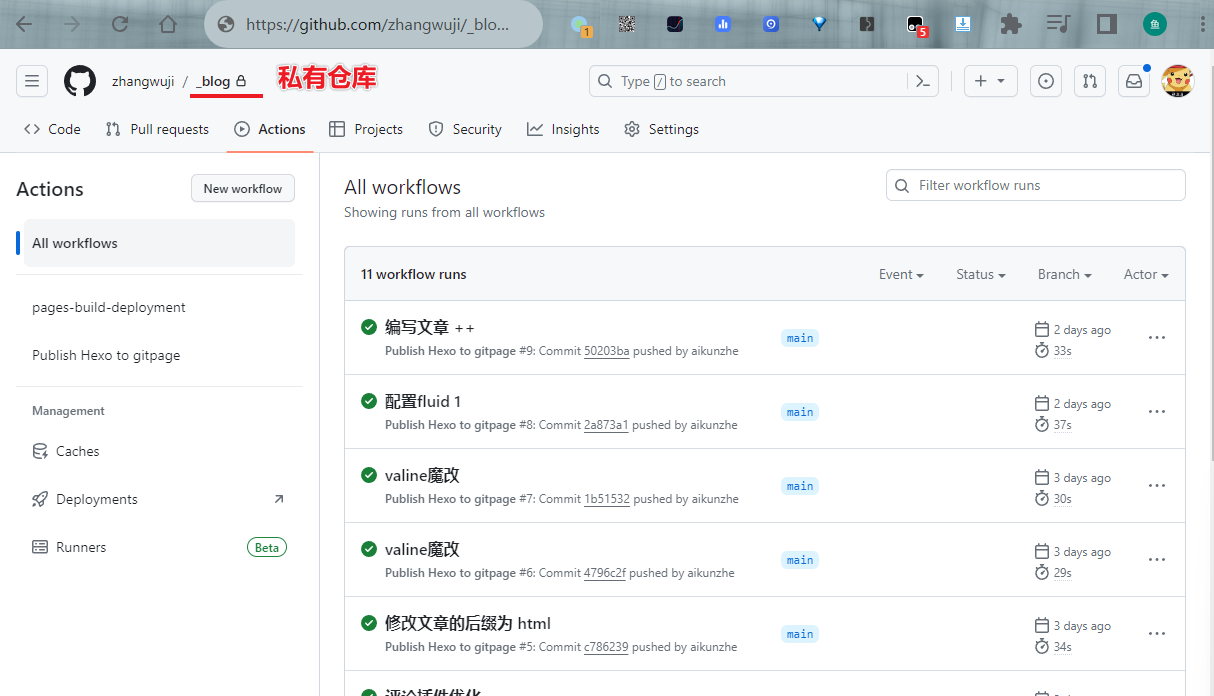Open the notifications inbox icon
The height and width of the screenshot is (696, 1214).
[1134, 81]
